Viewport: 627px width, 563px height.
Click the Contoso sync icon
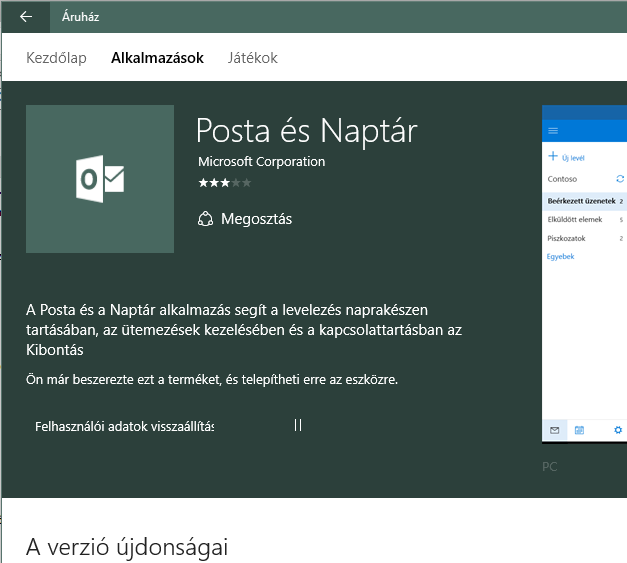(620, 179)
